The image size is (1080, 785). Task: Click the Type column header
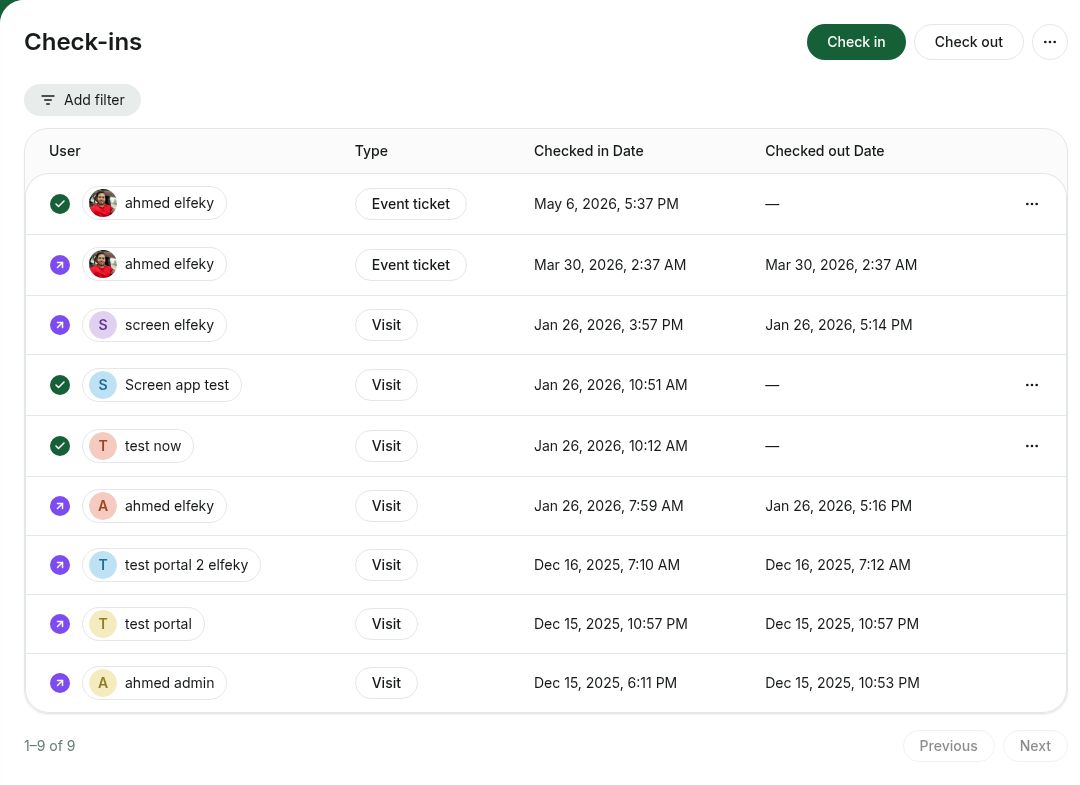pyautogui.click(x=371, y=151)
